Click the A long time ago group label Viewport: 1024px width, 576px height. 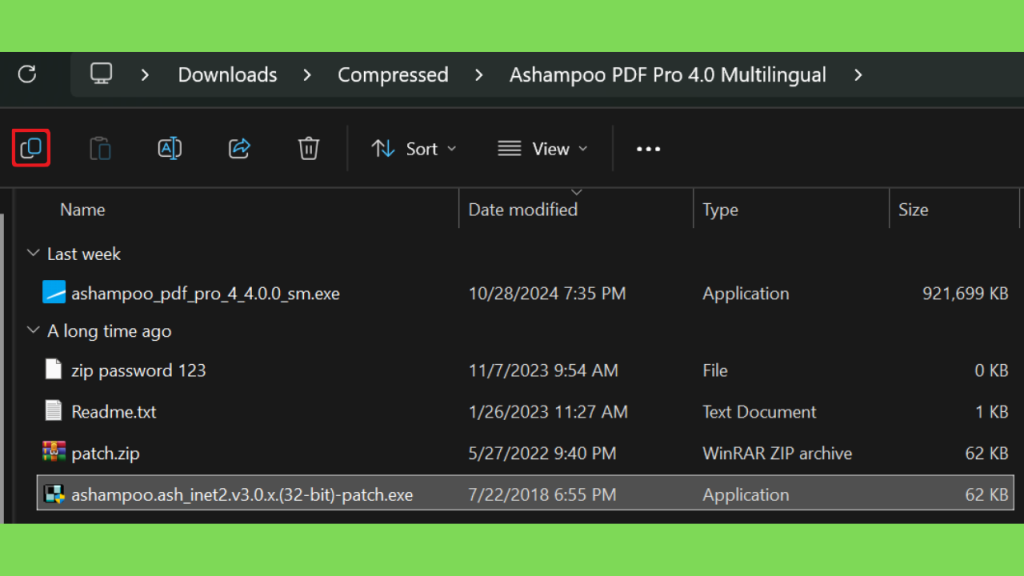point(109,331)
